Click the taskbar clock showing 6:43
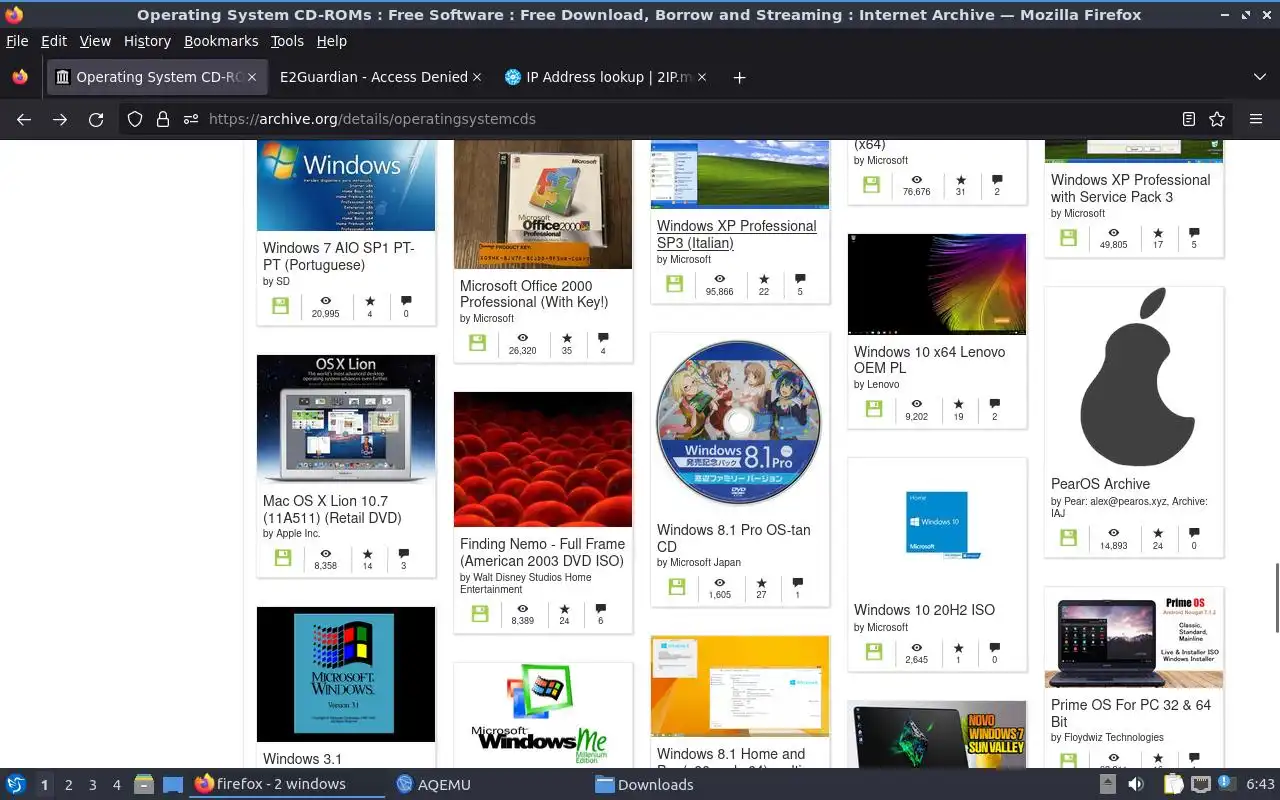The height and width of the screenshot is (800, 1280). [x=1260, y=784]
